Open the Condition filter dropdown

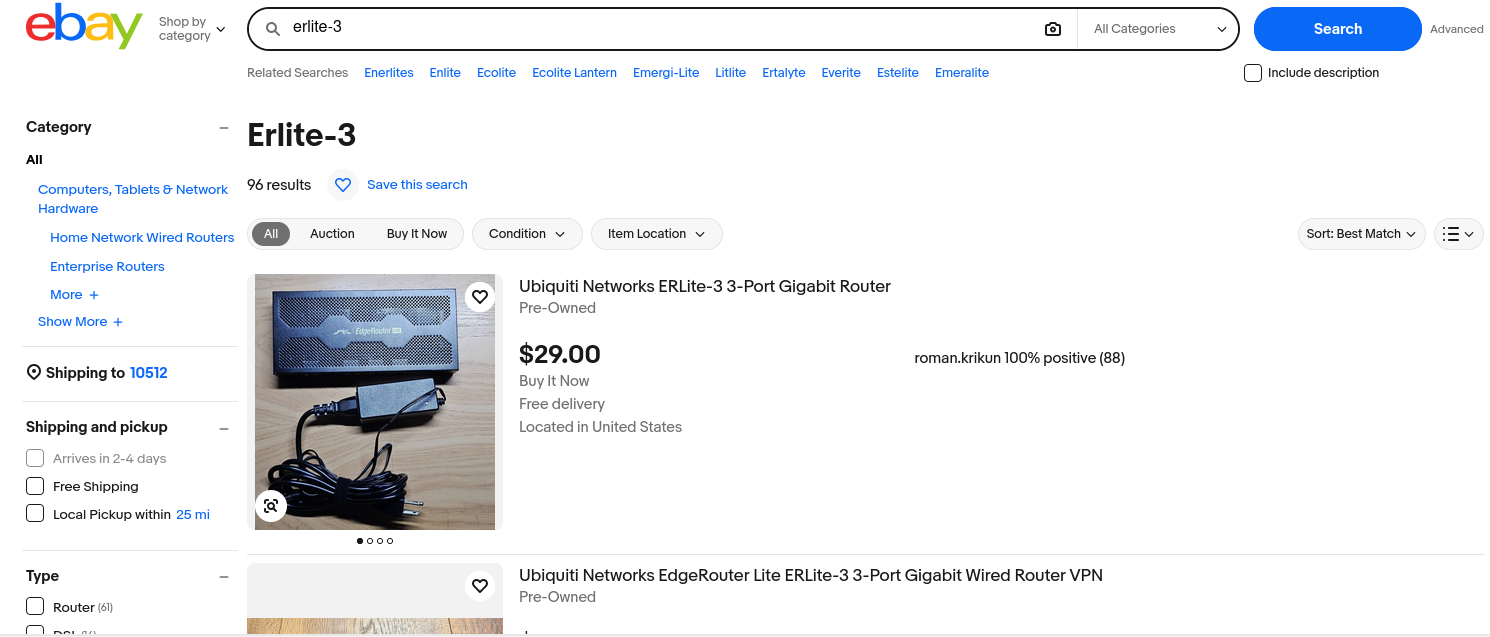tap(527, 234)
